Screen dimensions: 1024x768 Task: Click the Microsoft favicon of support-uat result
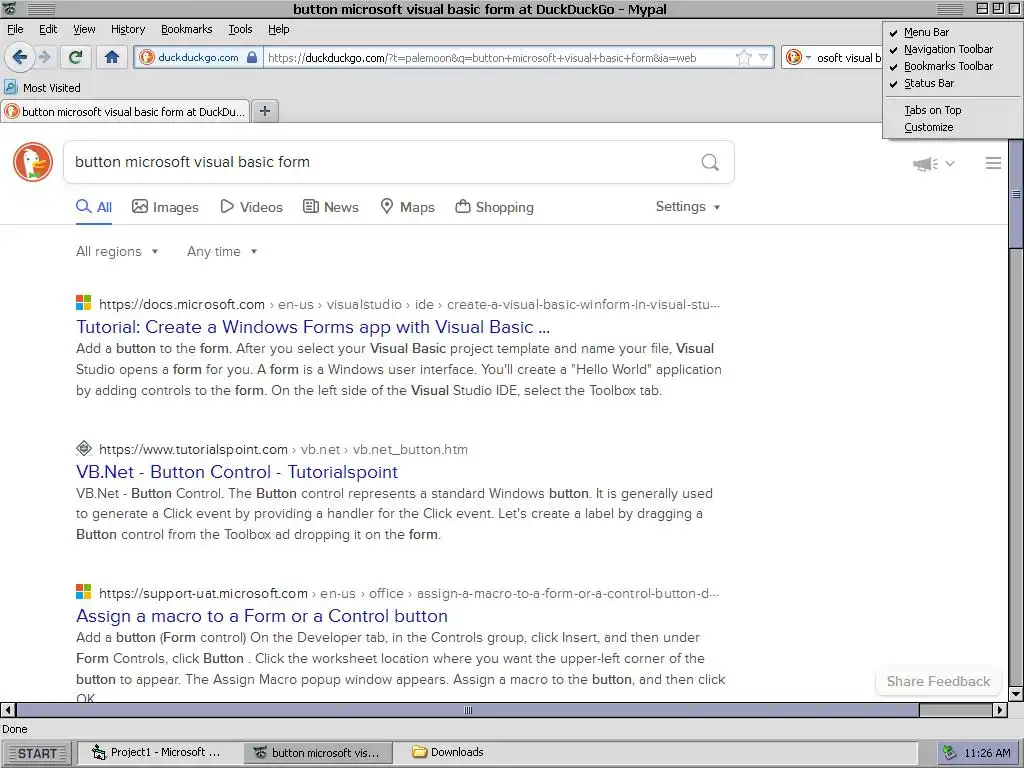tap(84, 592)
